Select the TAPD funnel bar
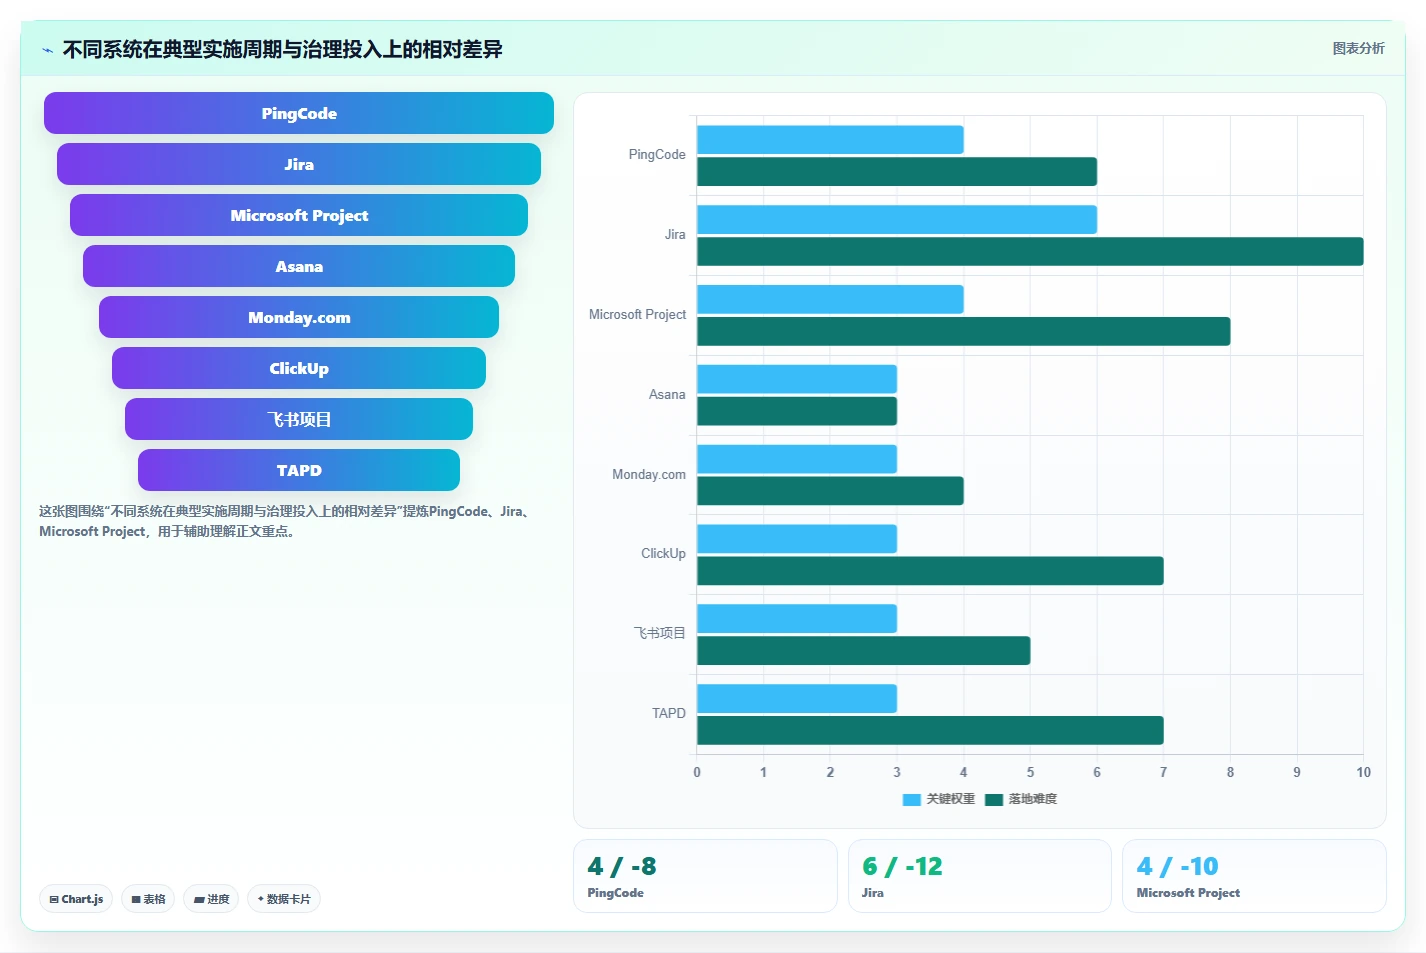This screenshot has width=1426, height=953. pyautogui.click(x=299, y=470)
